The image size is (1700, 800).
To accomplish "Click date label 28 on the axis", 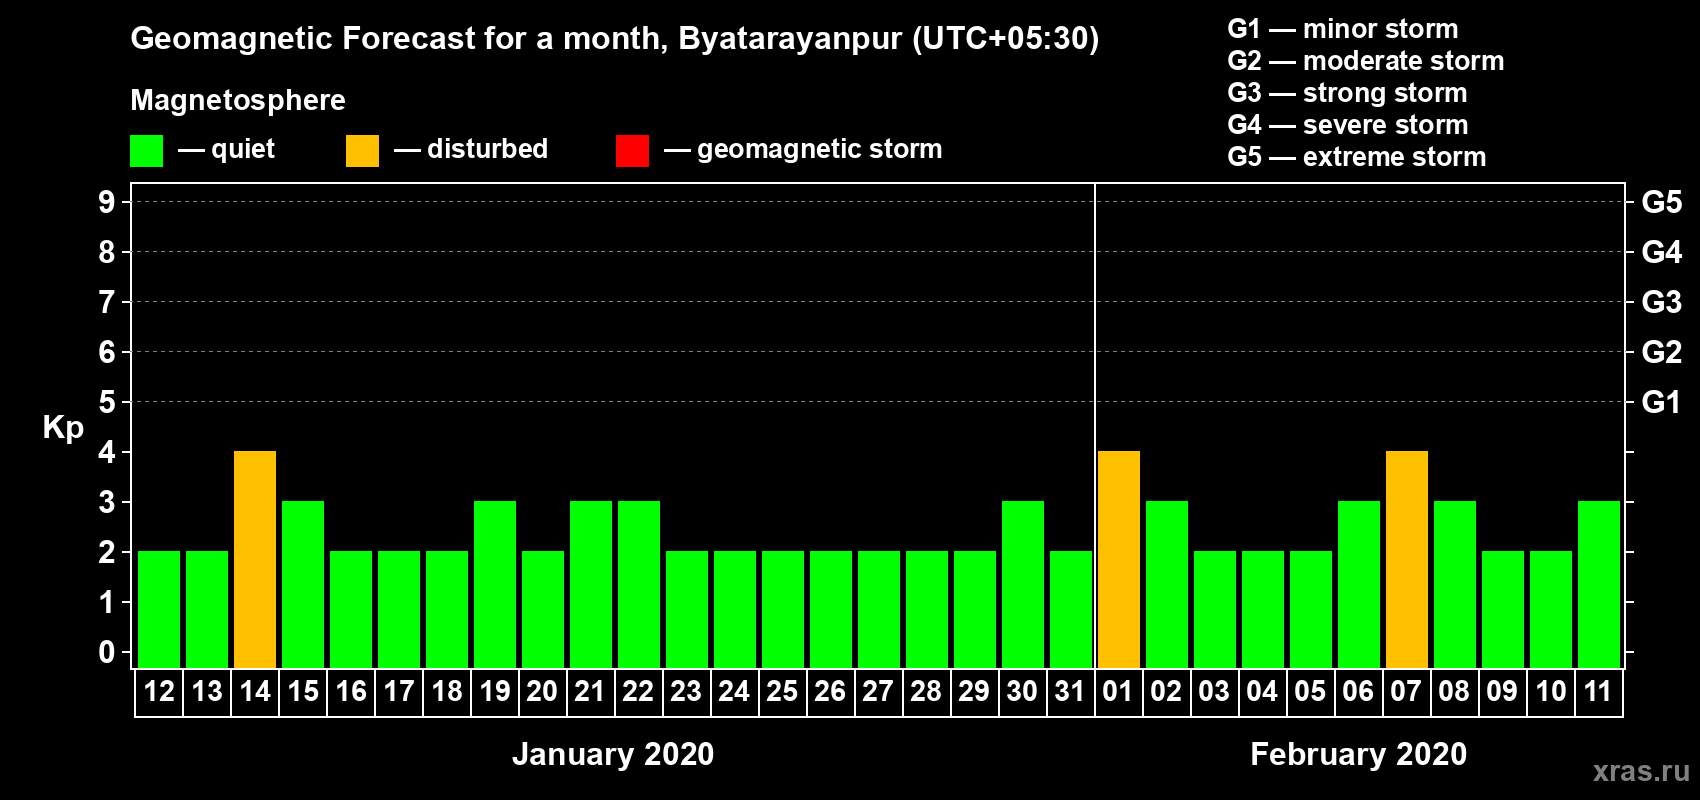I will click(927, 691).
